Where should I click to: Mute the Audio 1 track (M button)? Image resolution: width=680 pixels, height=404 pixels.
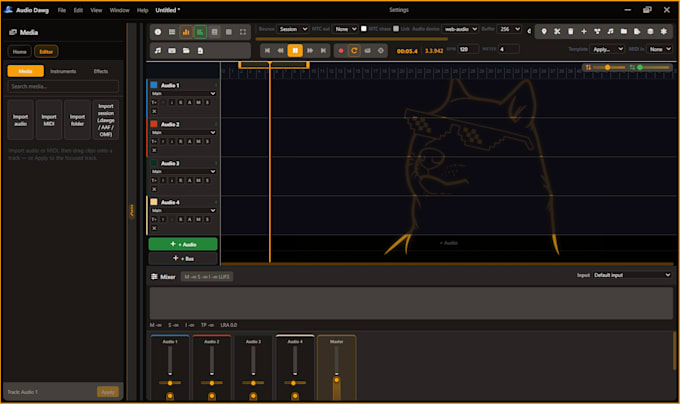pos(198,102)
